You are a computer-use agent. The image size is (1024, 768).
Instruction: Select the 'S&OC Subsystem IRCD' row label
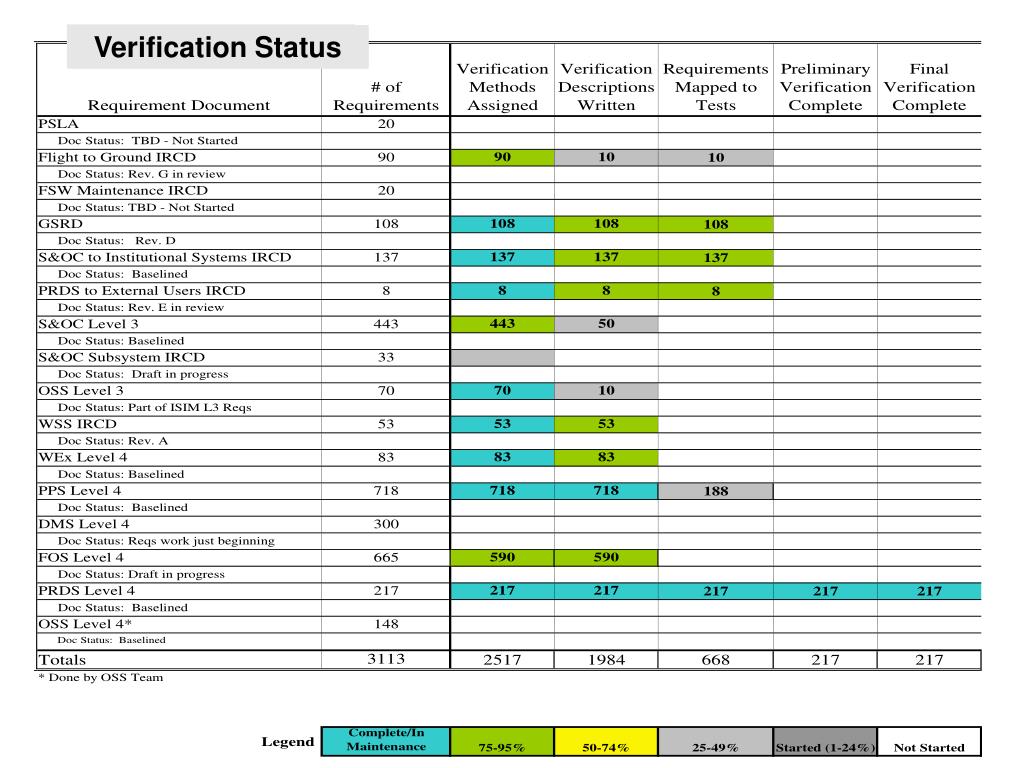(121, 357)
